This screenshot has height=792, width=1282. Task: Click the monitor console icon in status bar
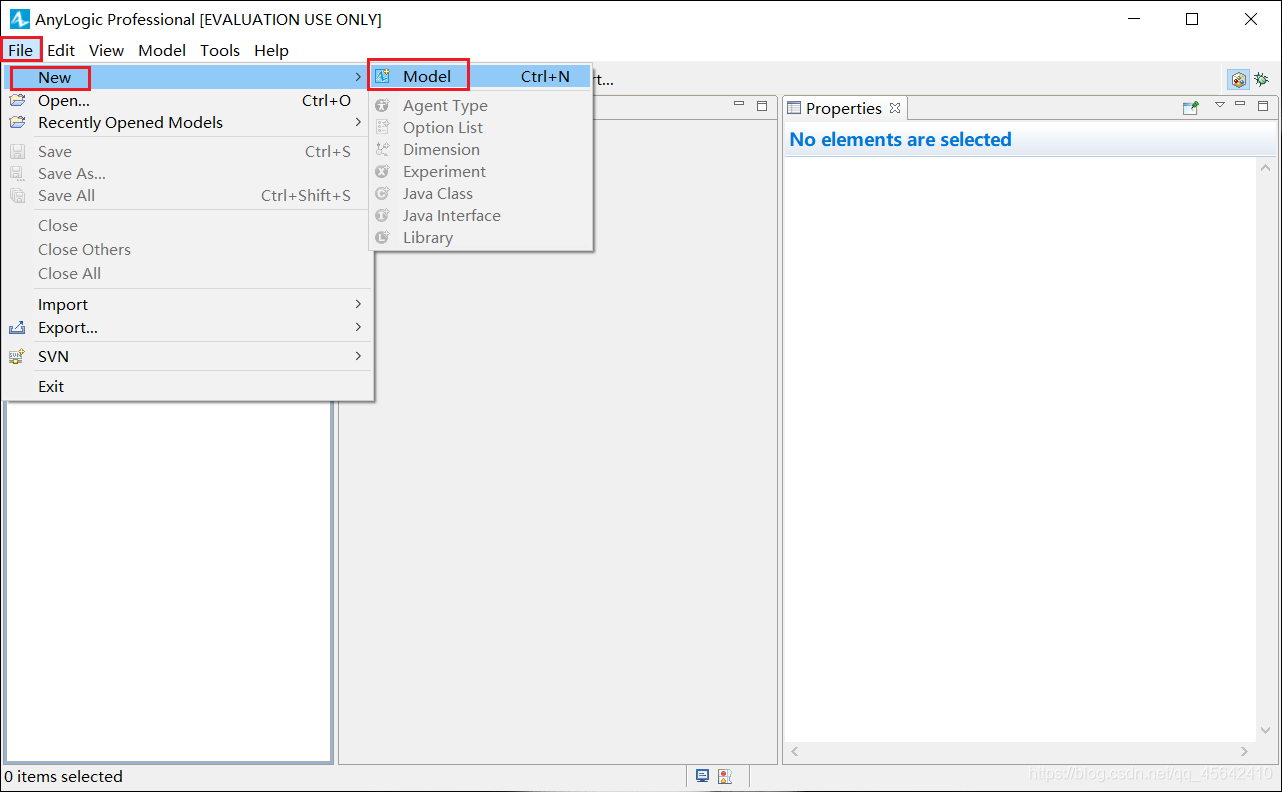click(703, 776)
